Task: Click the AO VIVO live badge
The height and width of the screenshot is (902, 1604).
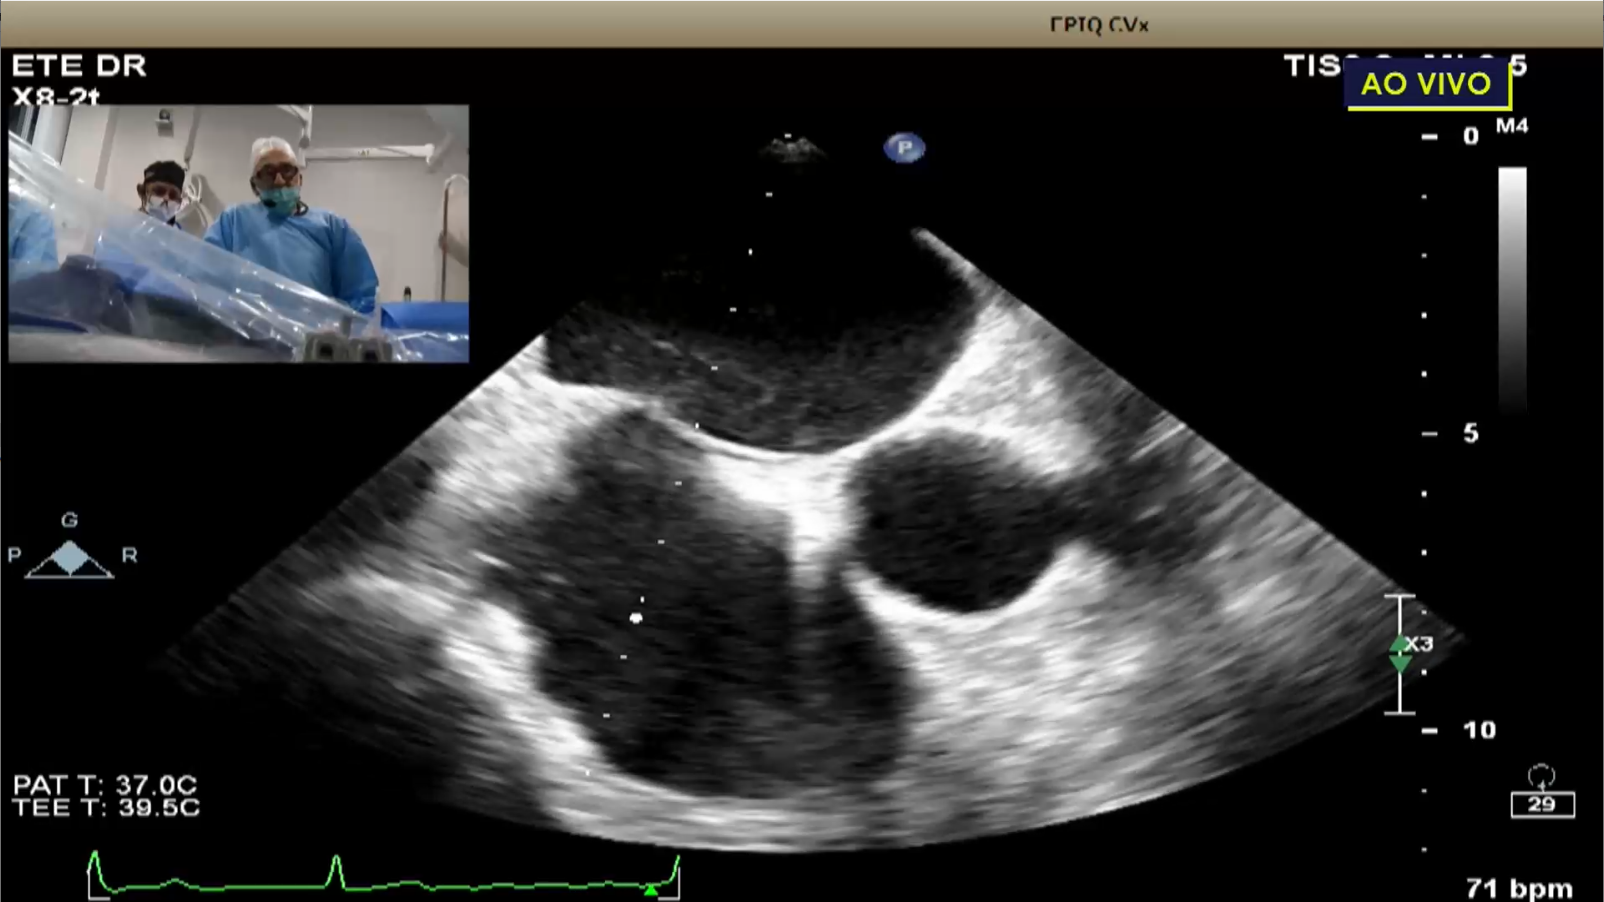Action: click(1427, 84)
